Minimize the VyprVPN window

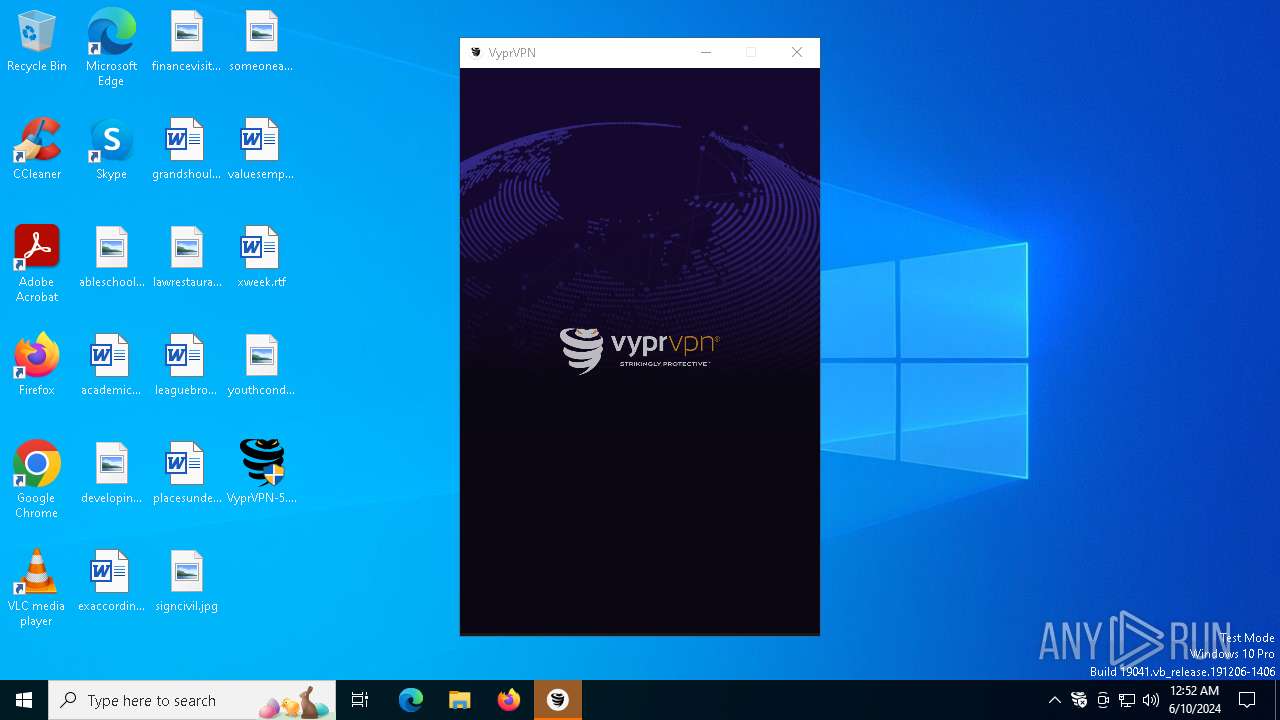(706, 53)
